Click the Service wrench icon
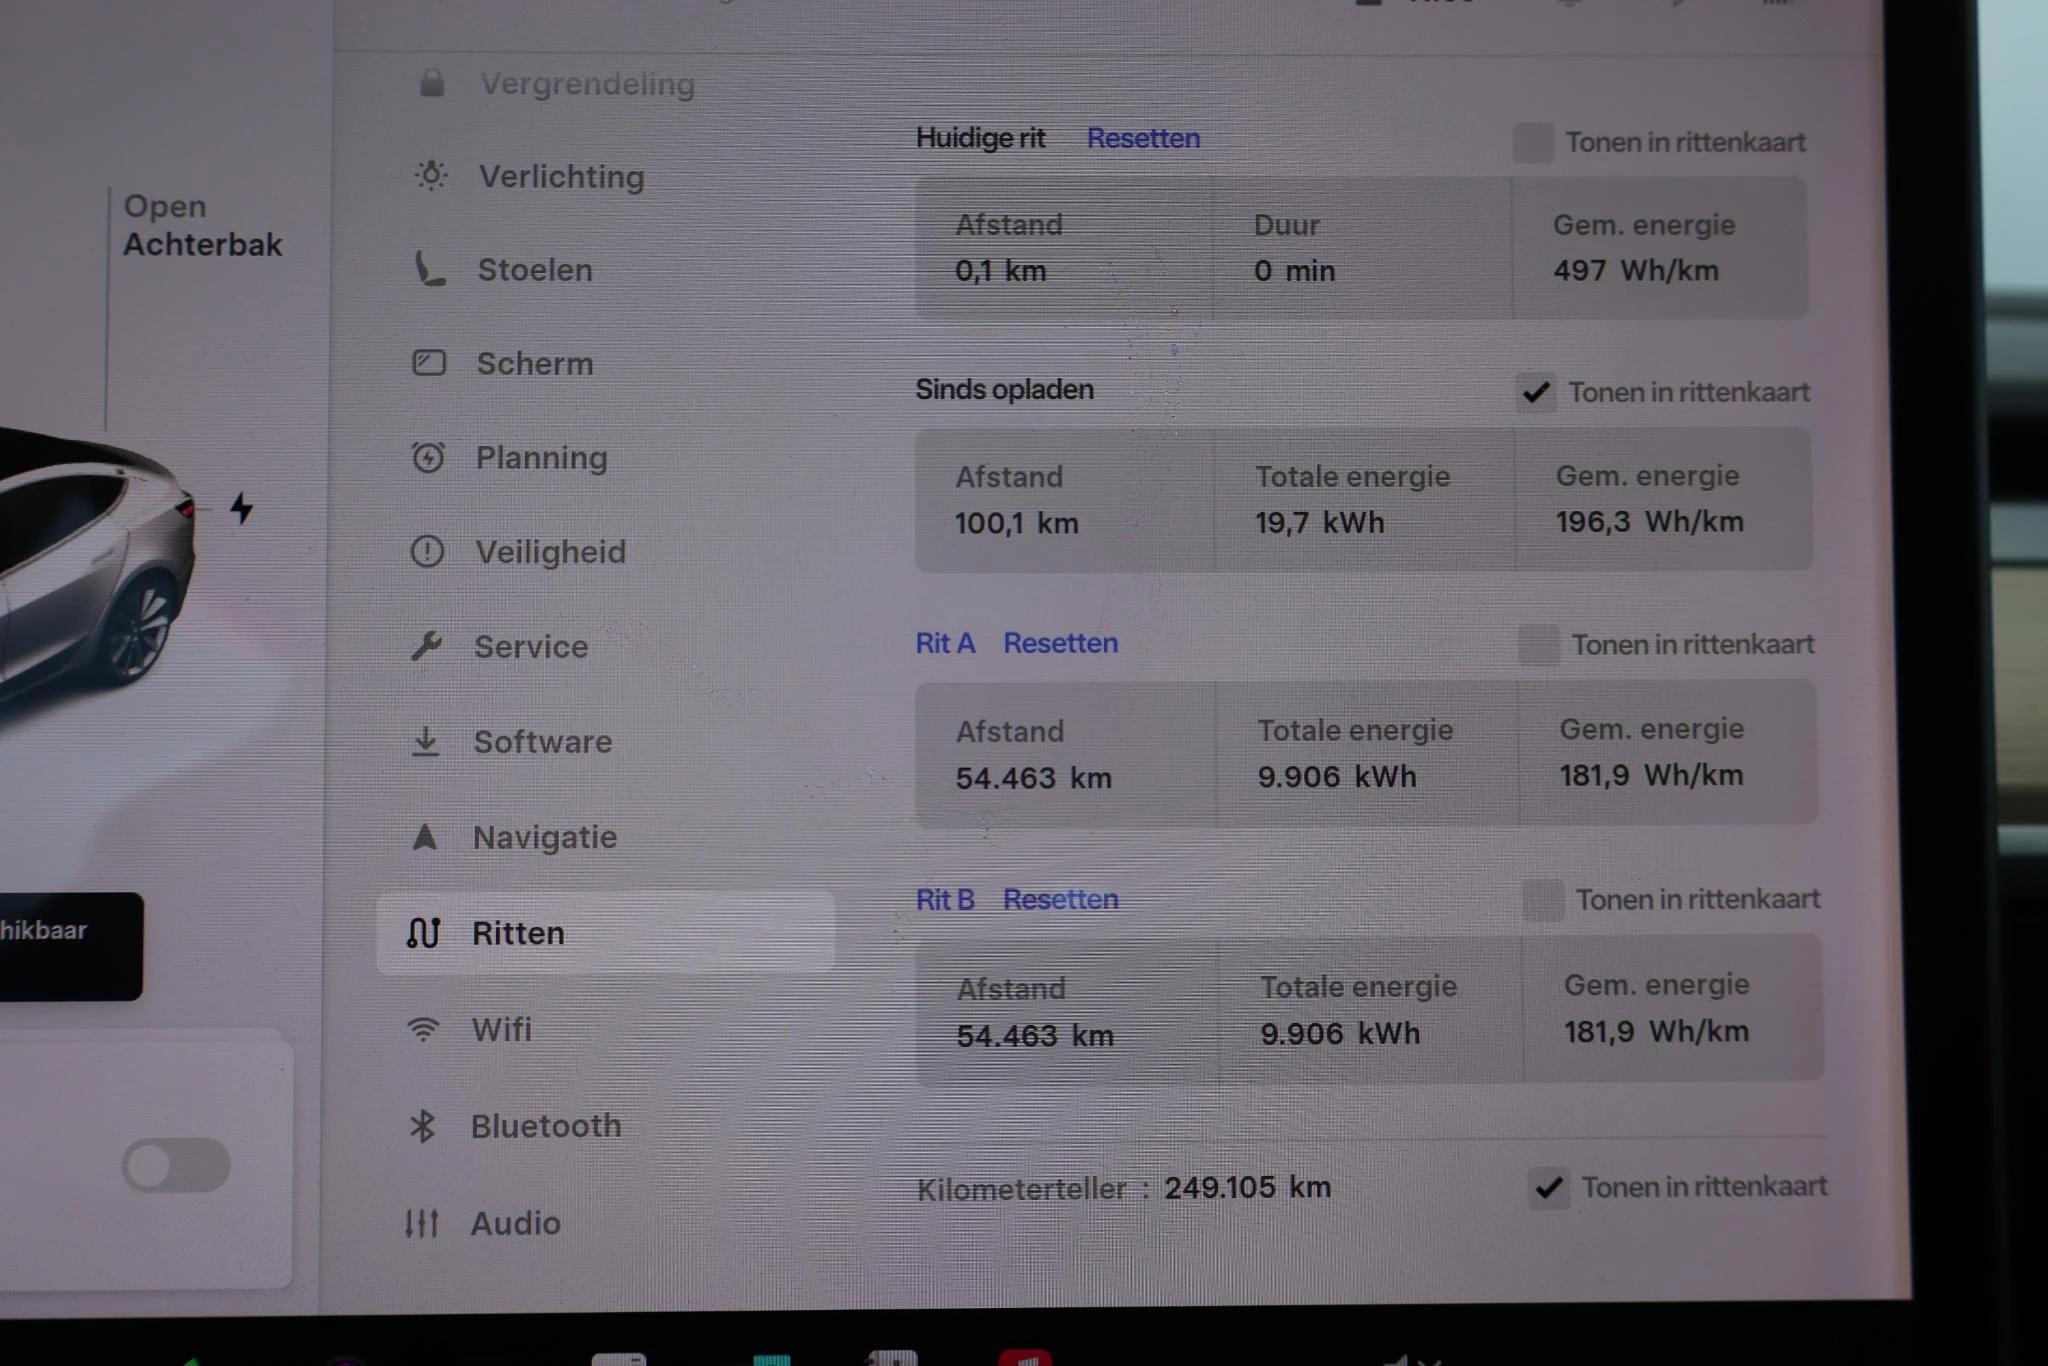2048x1366 pixels. [430, 647]
